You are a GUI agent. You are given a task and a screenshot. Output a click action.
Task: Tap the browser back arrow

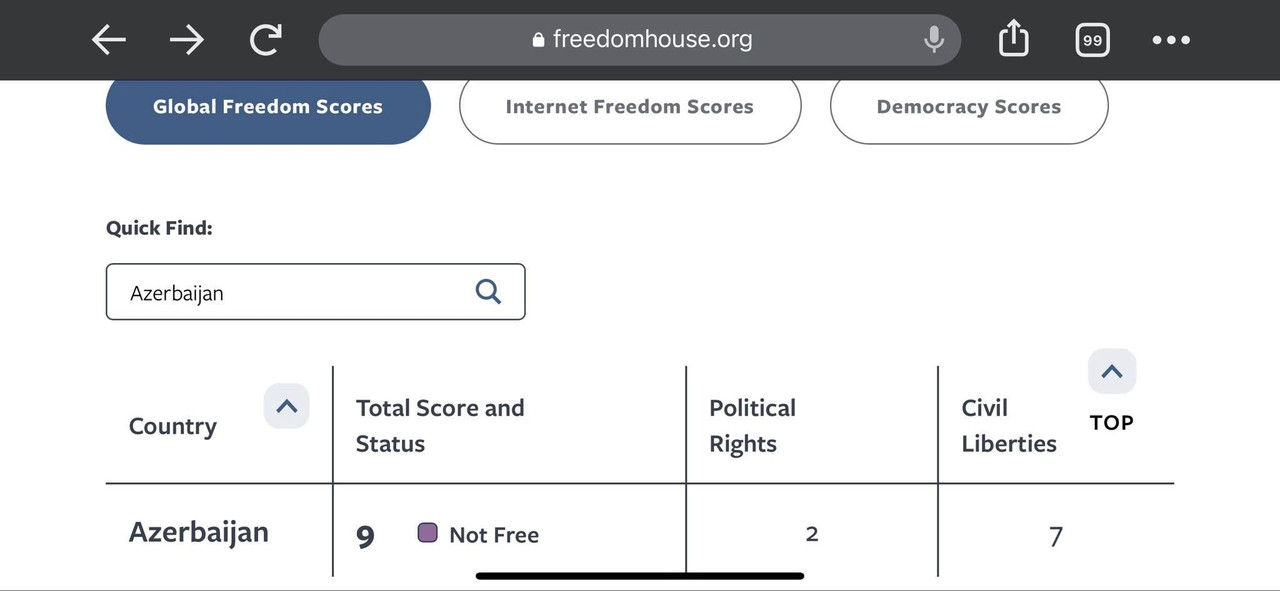[x=108, y=40]
